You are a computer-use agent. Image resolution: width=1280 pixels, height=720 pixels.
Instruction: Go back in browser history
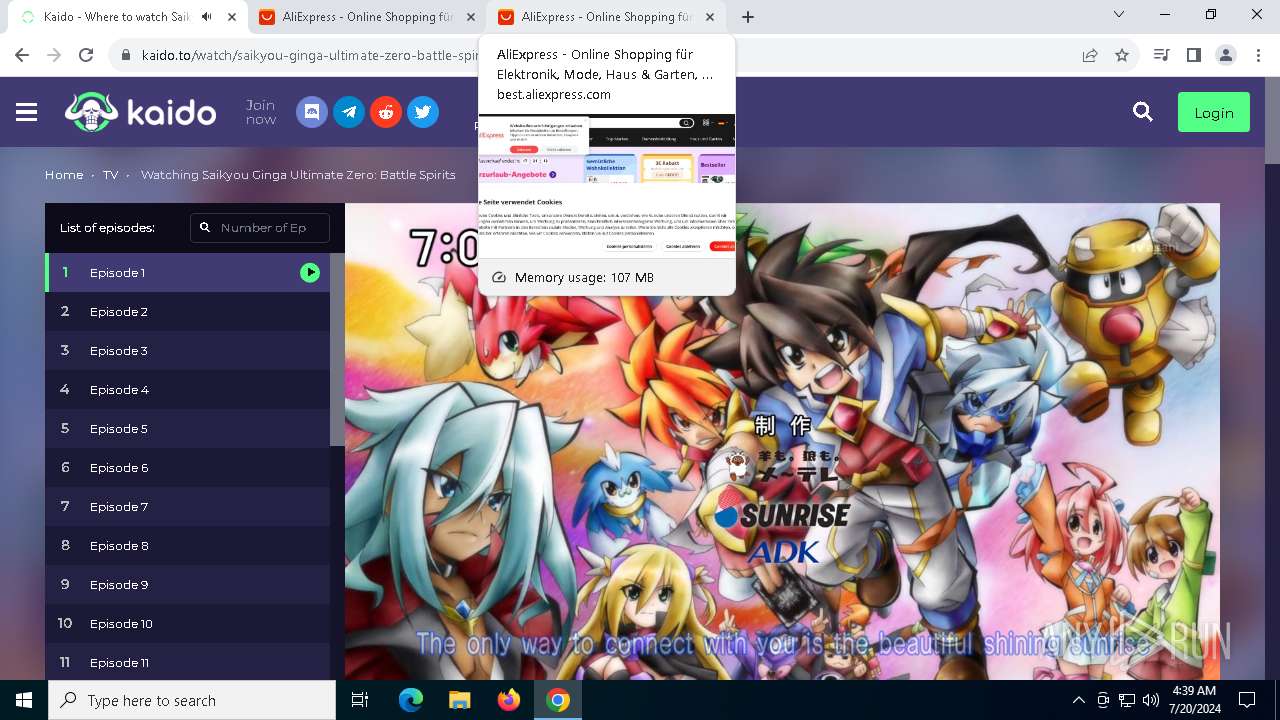click(22, 55)
